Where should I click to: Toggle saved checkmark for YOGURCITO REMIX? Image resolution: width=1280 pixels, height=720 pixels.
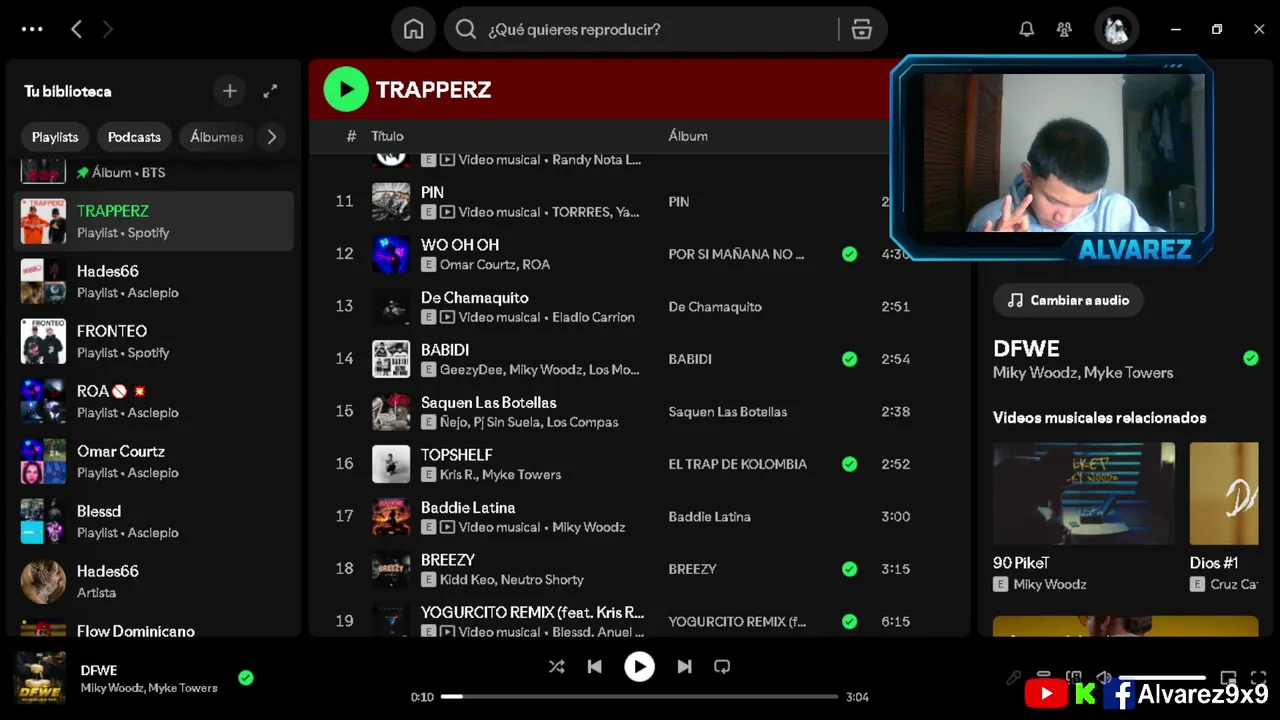tap(849, 621)
